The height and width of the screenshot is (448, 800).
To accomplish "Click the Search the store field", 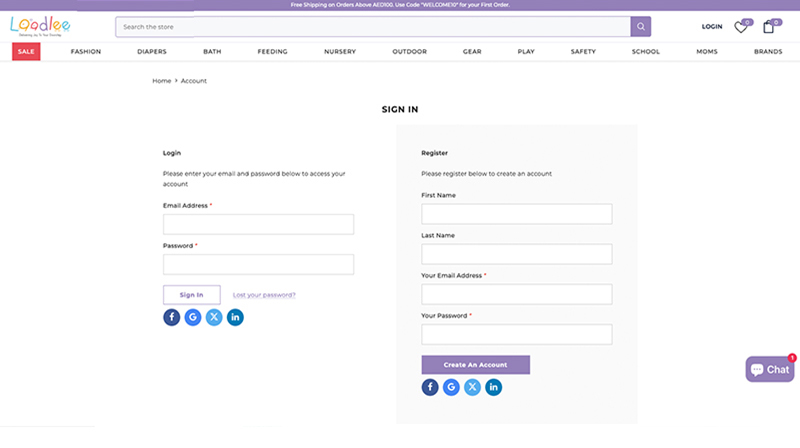I will 370,27.
